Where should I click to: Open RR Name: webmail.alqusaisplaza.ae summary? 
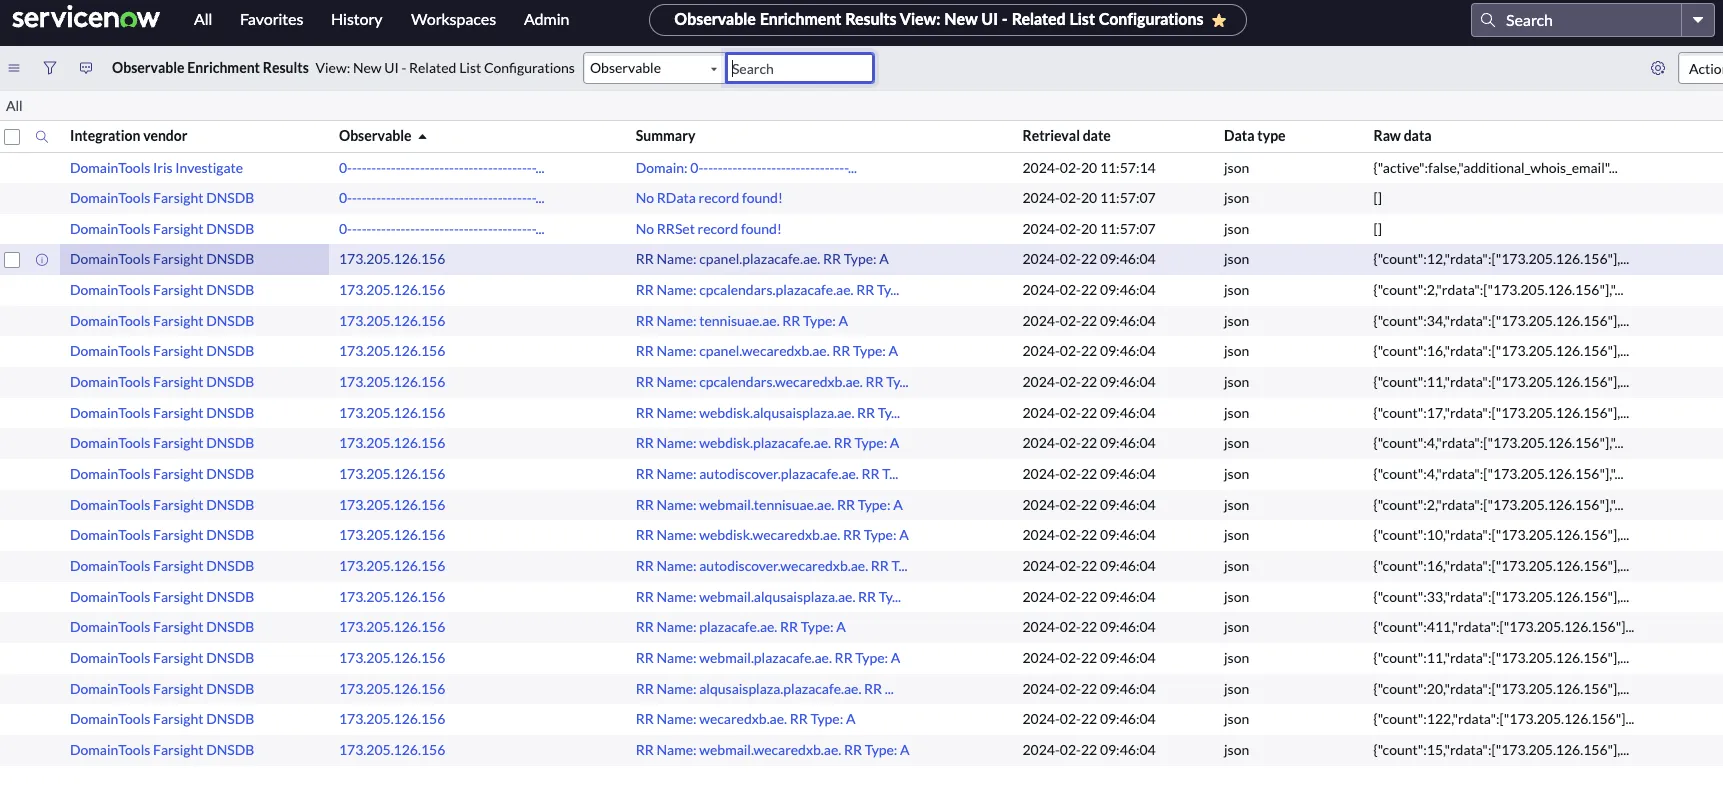tap(768, 597)
